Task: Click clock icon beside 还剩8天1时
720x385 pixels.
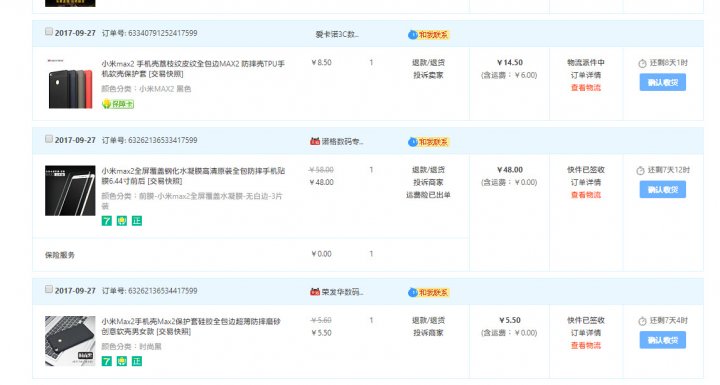Action: click(642, 63)
